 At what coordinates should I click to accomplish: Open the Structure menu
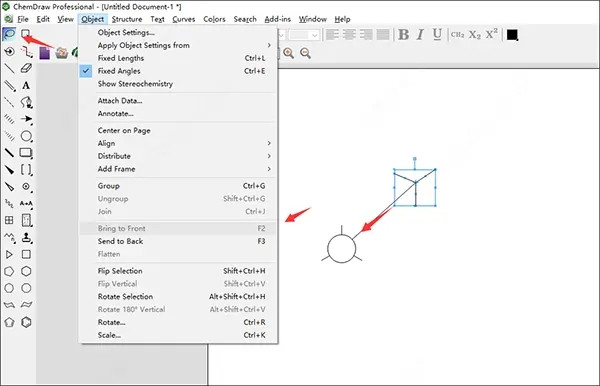pyautogui.click(x=127, y=19)
